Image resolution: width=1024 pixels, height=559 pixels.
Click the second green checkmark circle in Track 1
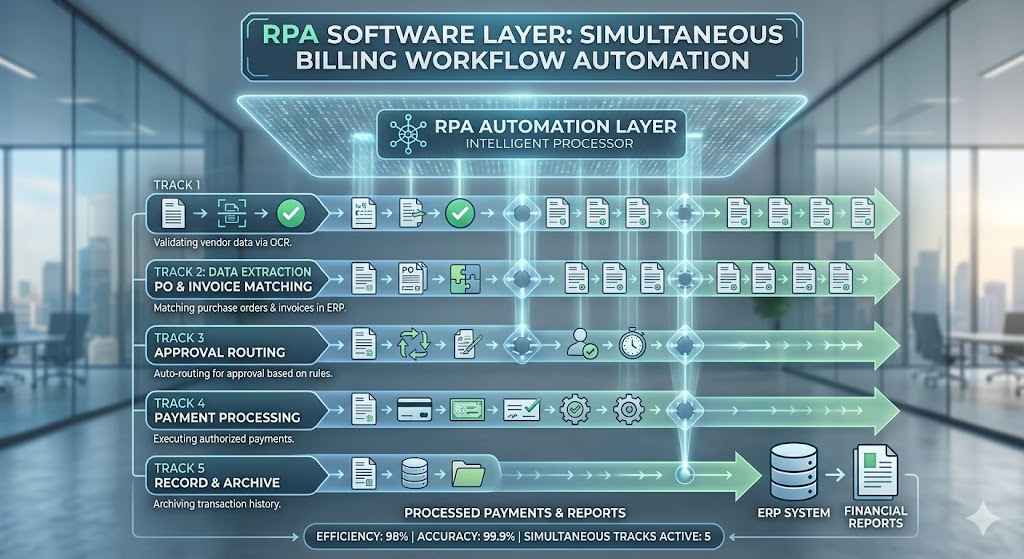click(x=460, y=213)
